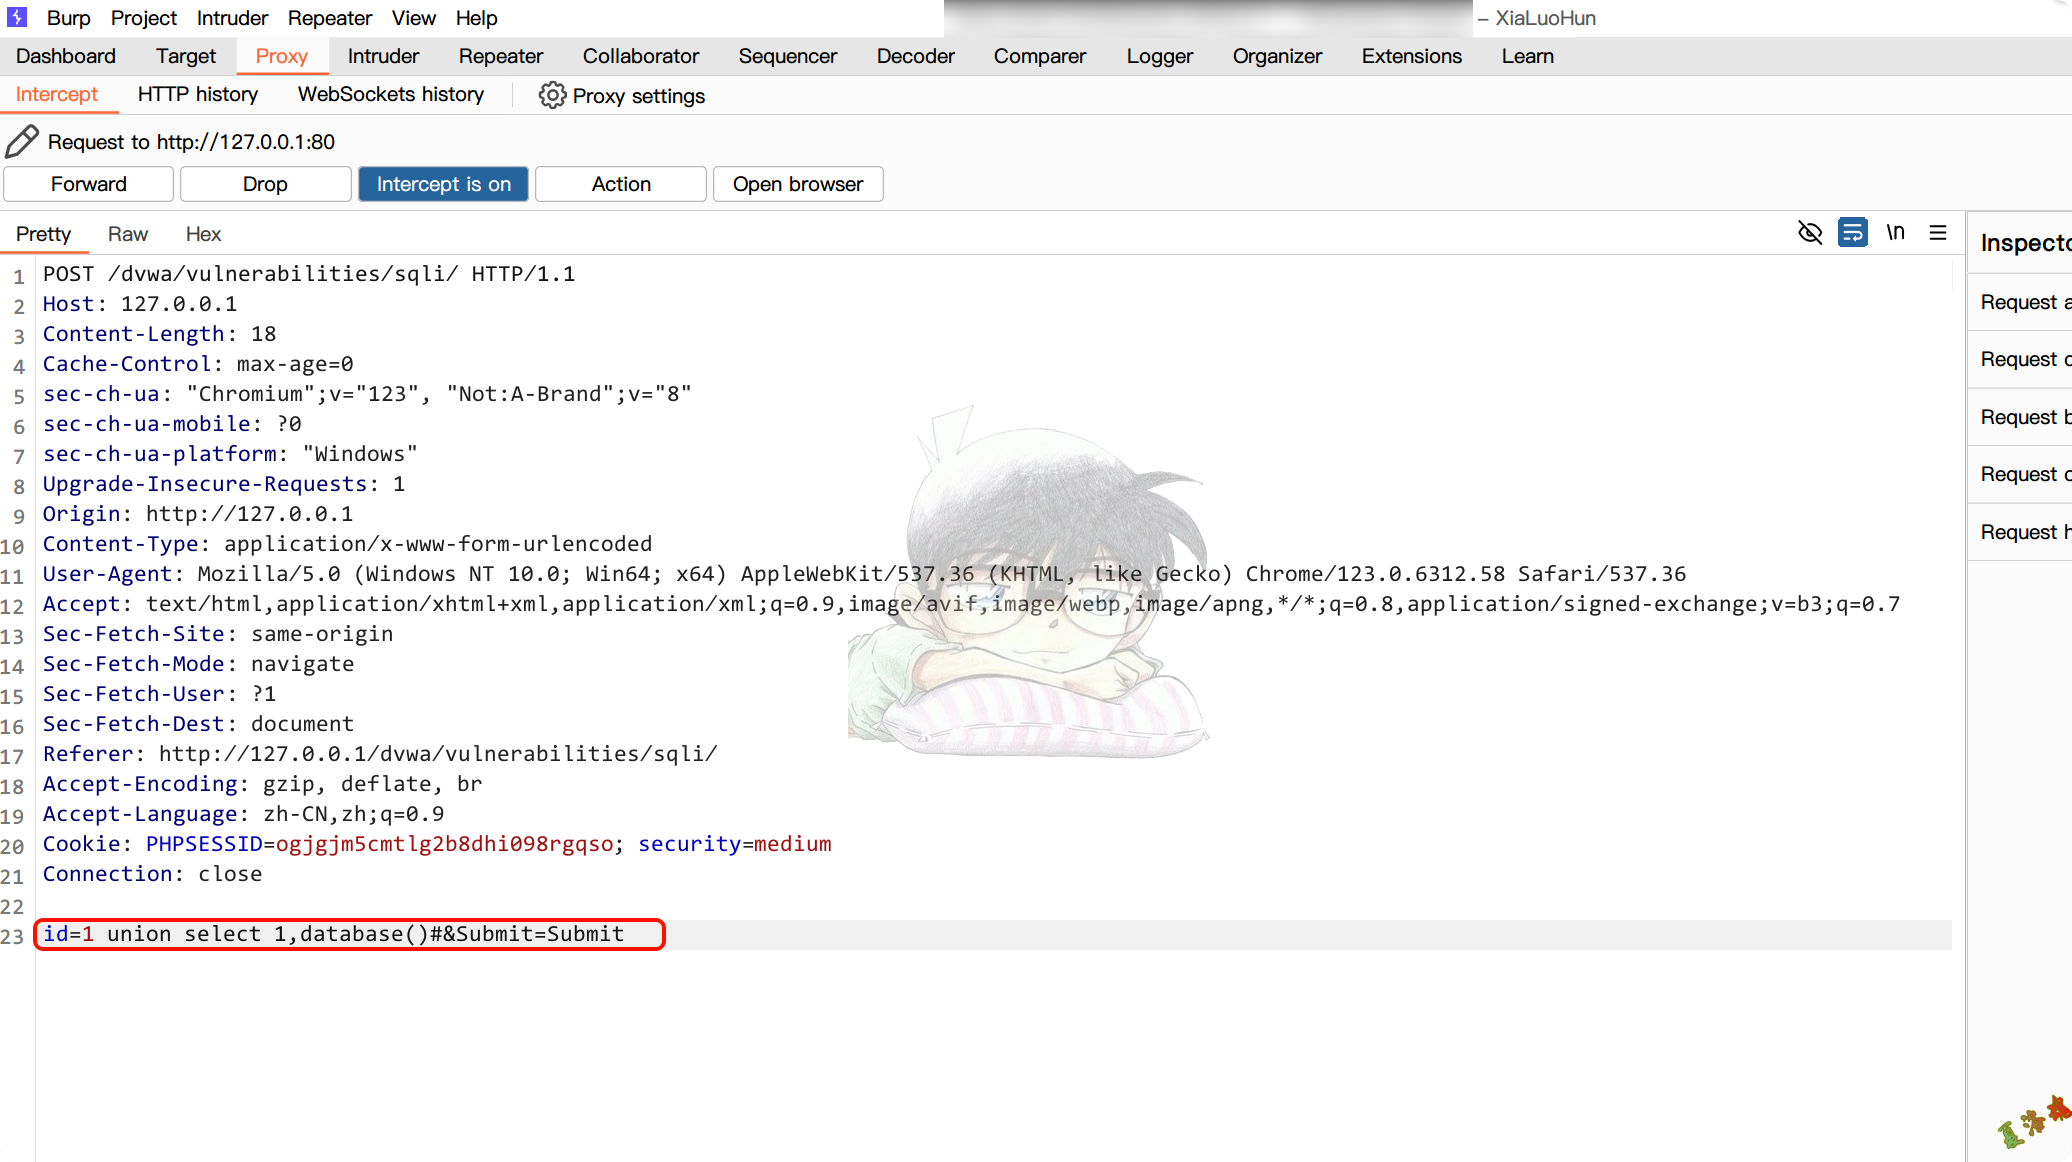Image resolution: width=2072 pixels, height=1162 pixels.
Task: Click the pencil edit icon beside Request
Action: coord(21,142)
